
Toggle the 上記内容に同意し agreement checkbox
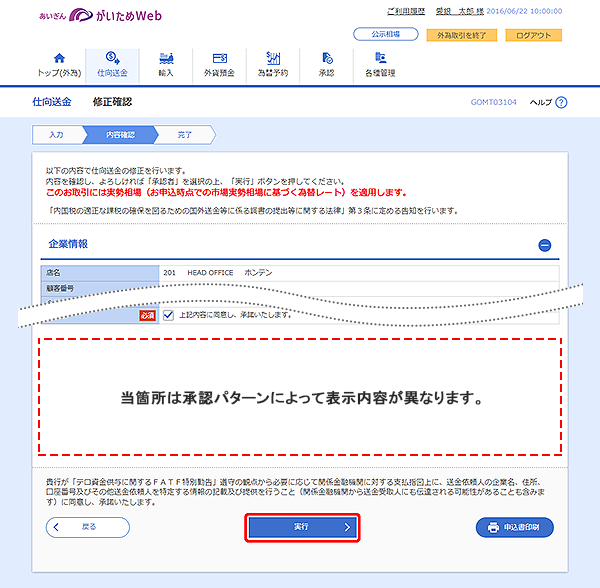[x=168, y=315]
